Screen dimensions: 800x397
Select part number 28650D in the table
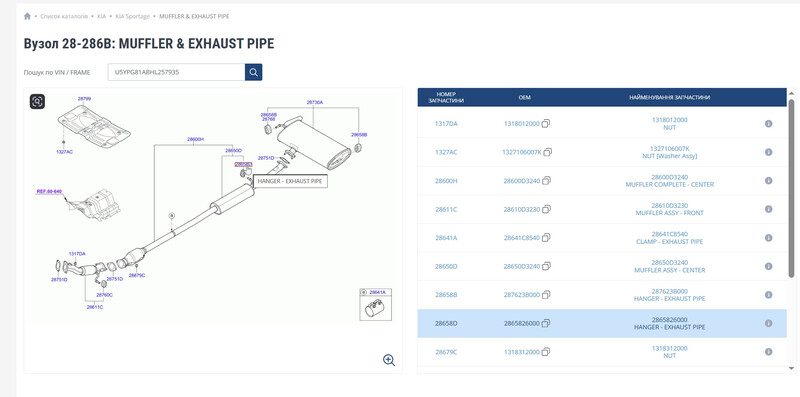[x=446, y=266]
